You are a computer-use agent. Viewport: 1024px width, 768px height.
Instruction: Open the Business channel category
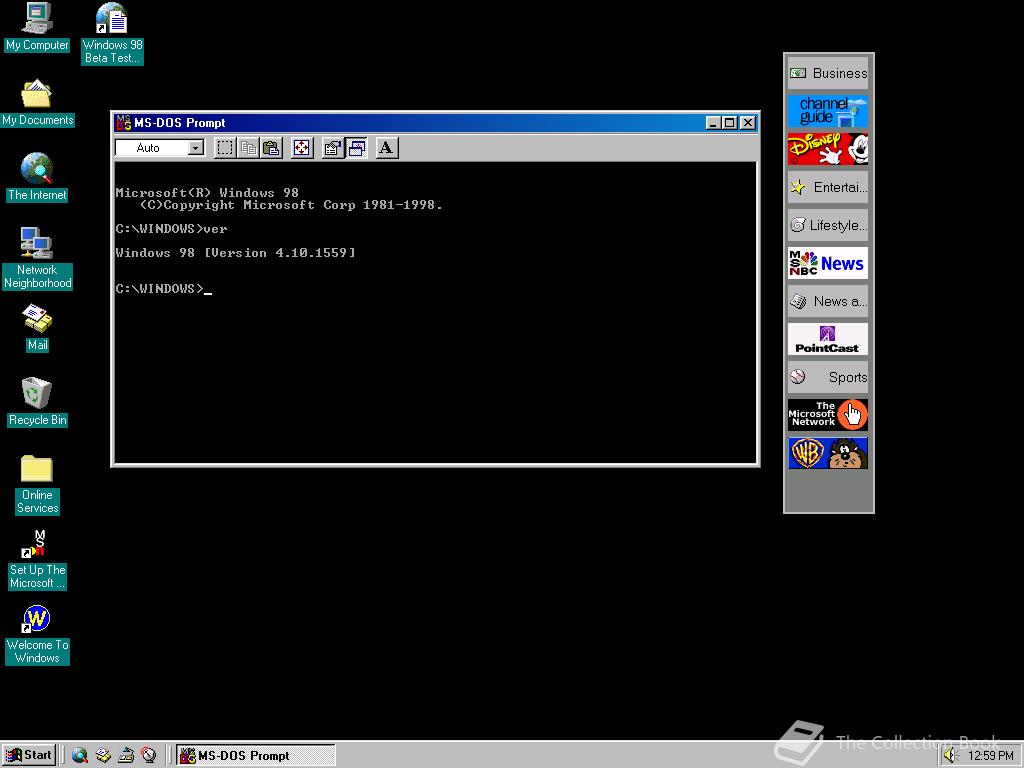[828, 73]
